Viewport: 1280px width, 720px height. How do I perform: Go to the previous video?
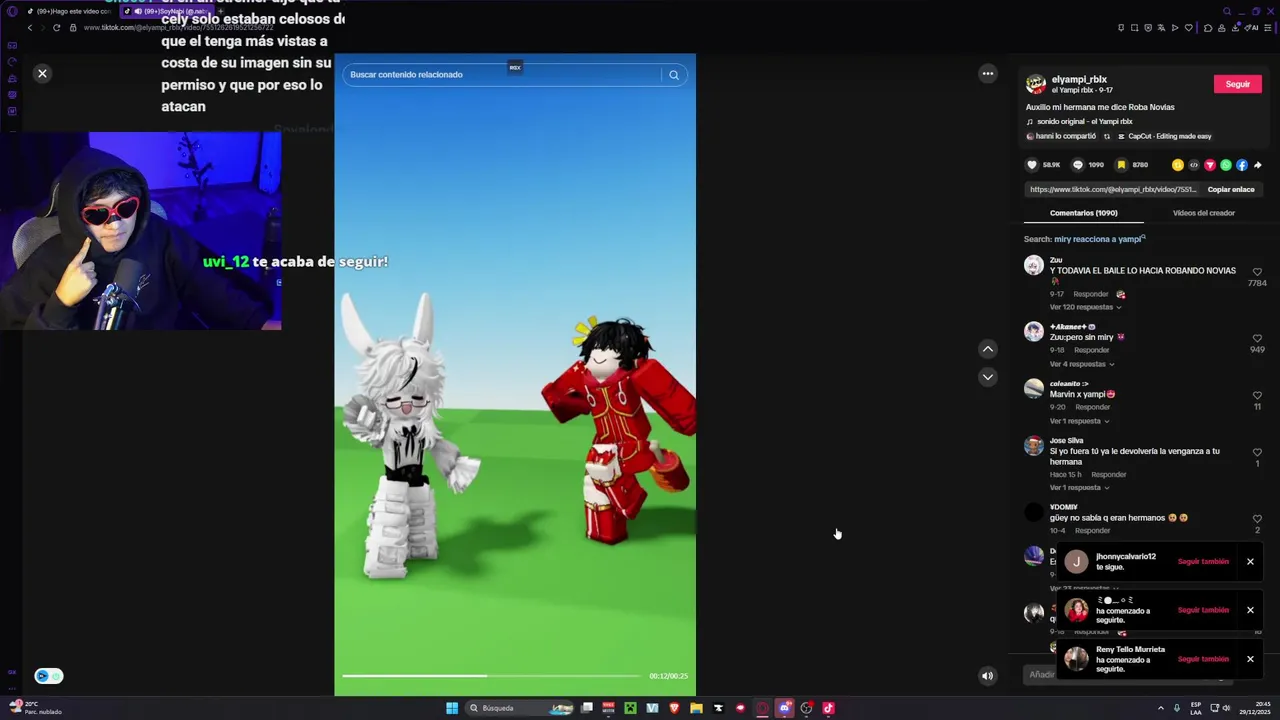(987, 349)
